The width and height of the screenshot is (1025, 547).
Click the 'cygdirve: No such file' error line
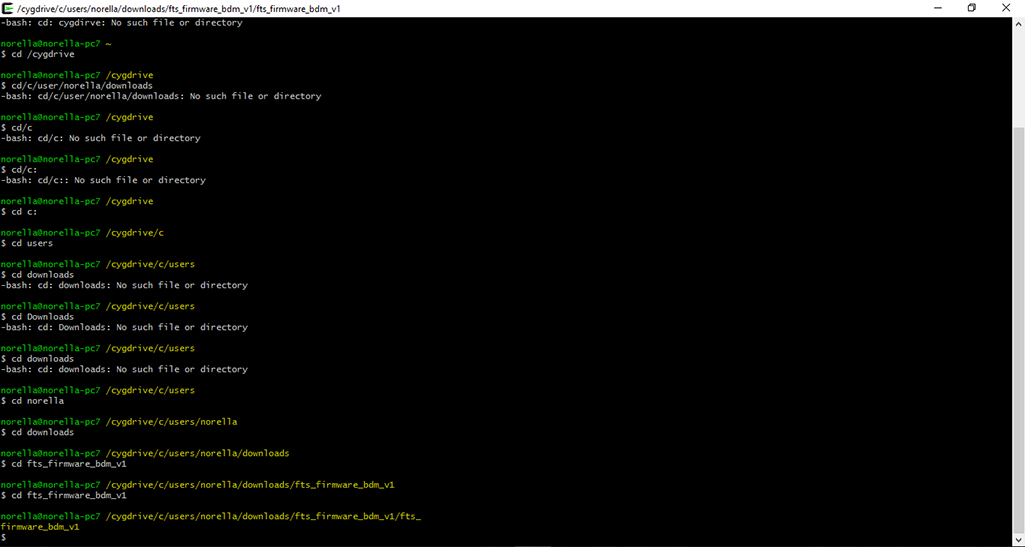(122, 23)
